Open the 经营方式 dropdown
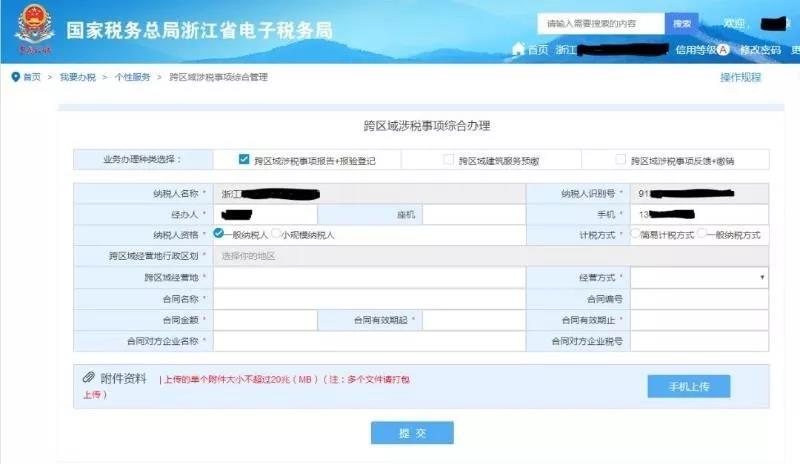 698,277
